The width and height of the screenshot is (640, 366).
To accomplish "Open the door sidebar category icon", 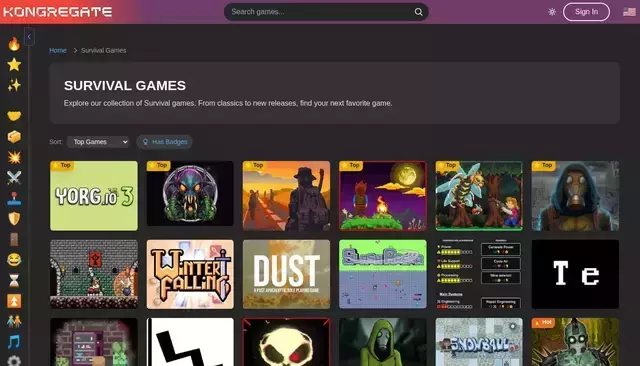I will (14, 239).
